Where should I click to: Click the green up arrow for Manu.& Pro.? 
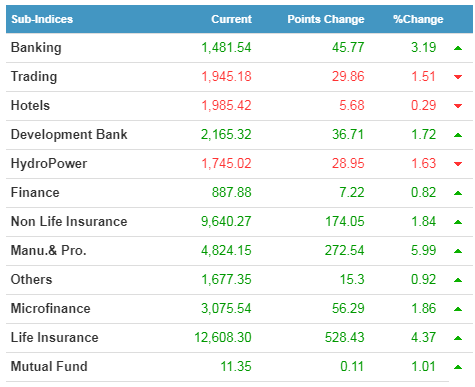coord(458,251)
